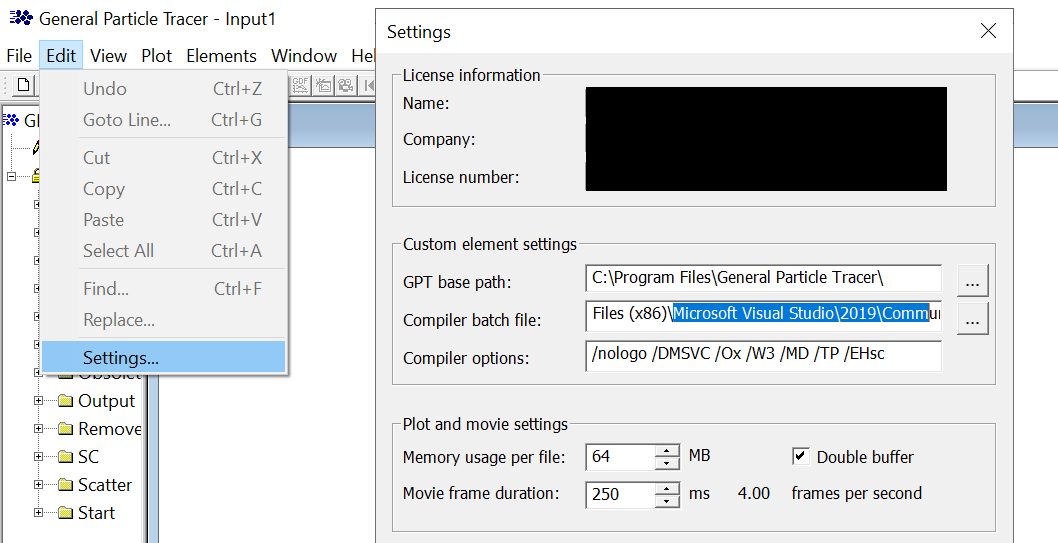Click the blue particle root tree icon
The width and height of the screenshot is (1058, 543).
tap(10, 120)
